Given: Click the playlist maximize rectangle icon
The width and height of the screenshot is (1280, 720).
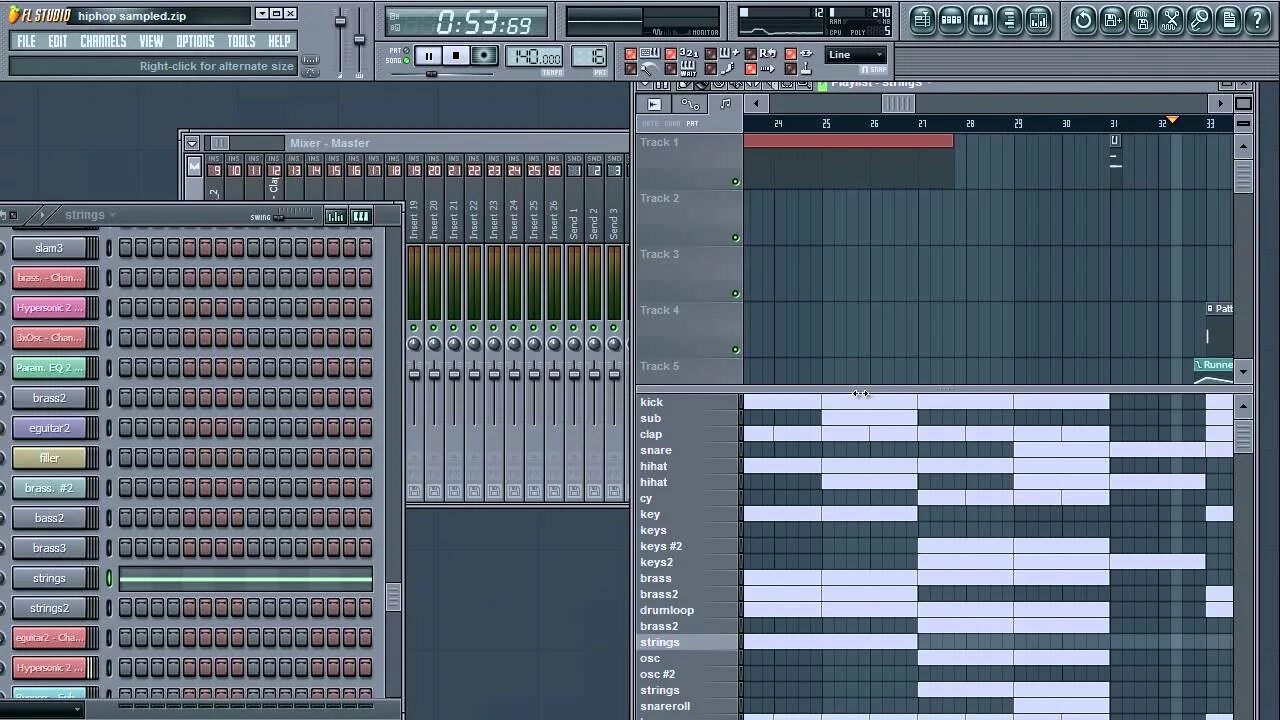Looking at the screenshot, I should [x=1243, y=104].
